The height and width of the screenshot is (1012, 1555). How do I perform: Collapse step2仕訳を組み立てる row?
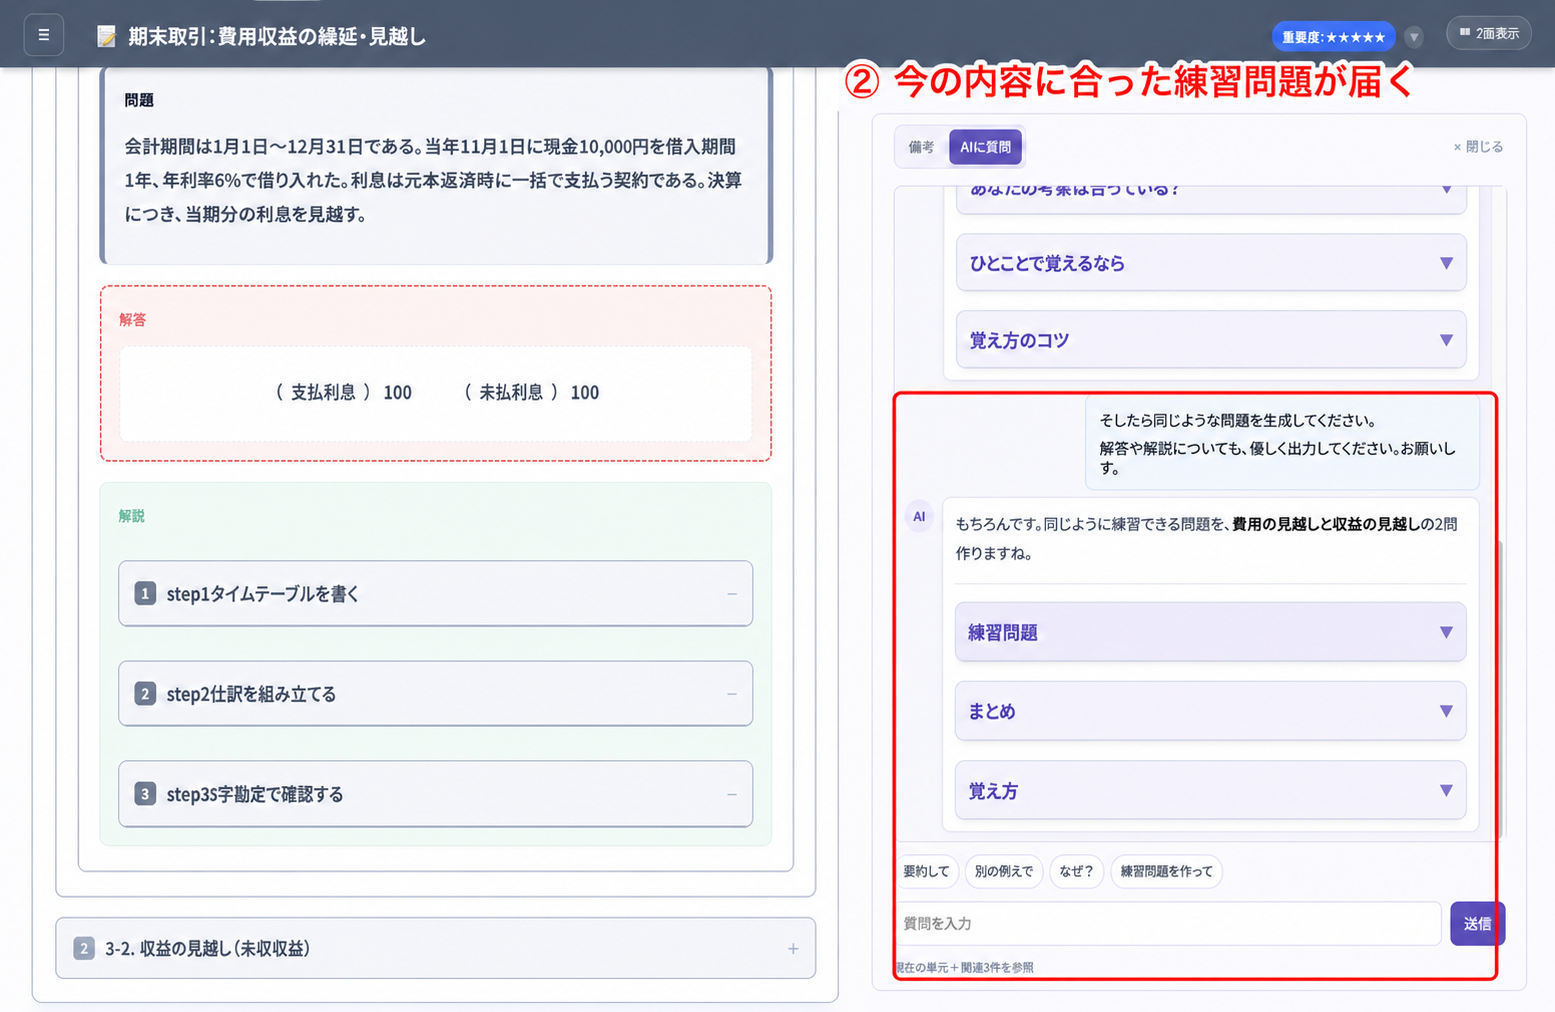click(435, 694)
